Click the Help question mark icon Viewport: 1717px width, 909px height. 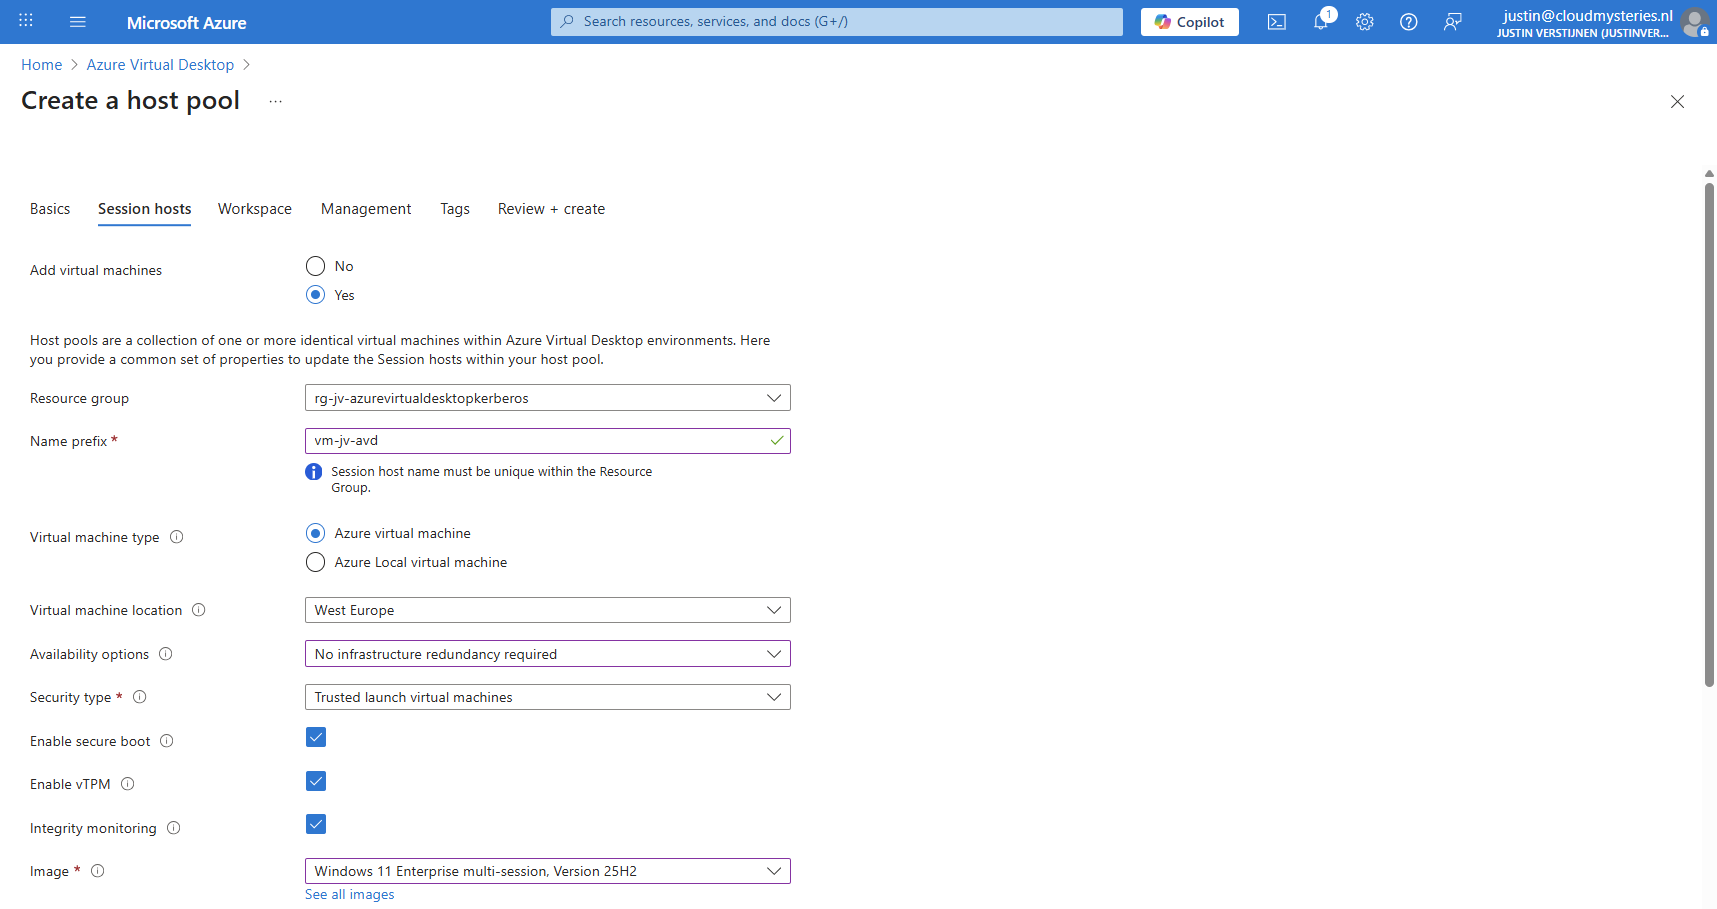point(1408,22)
